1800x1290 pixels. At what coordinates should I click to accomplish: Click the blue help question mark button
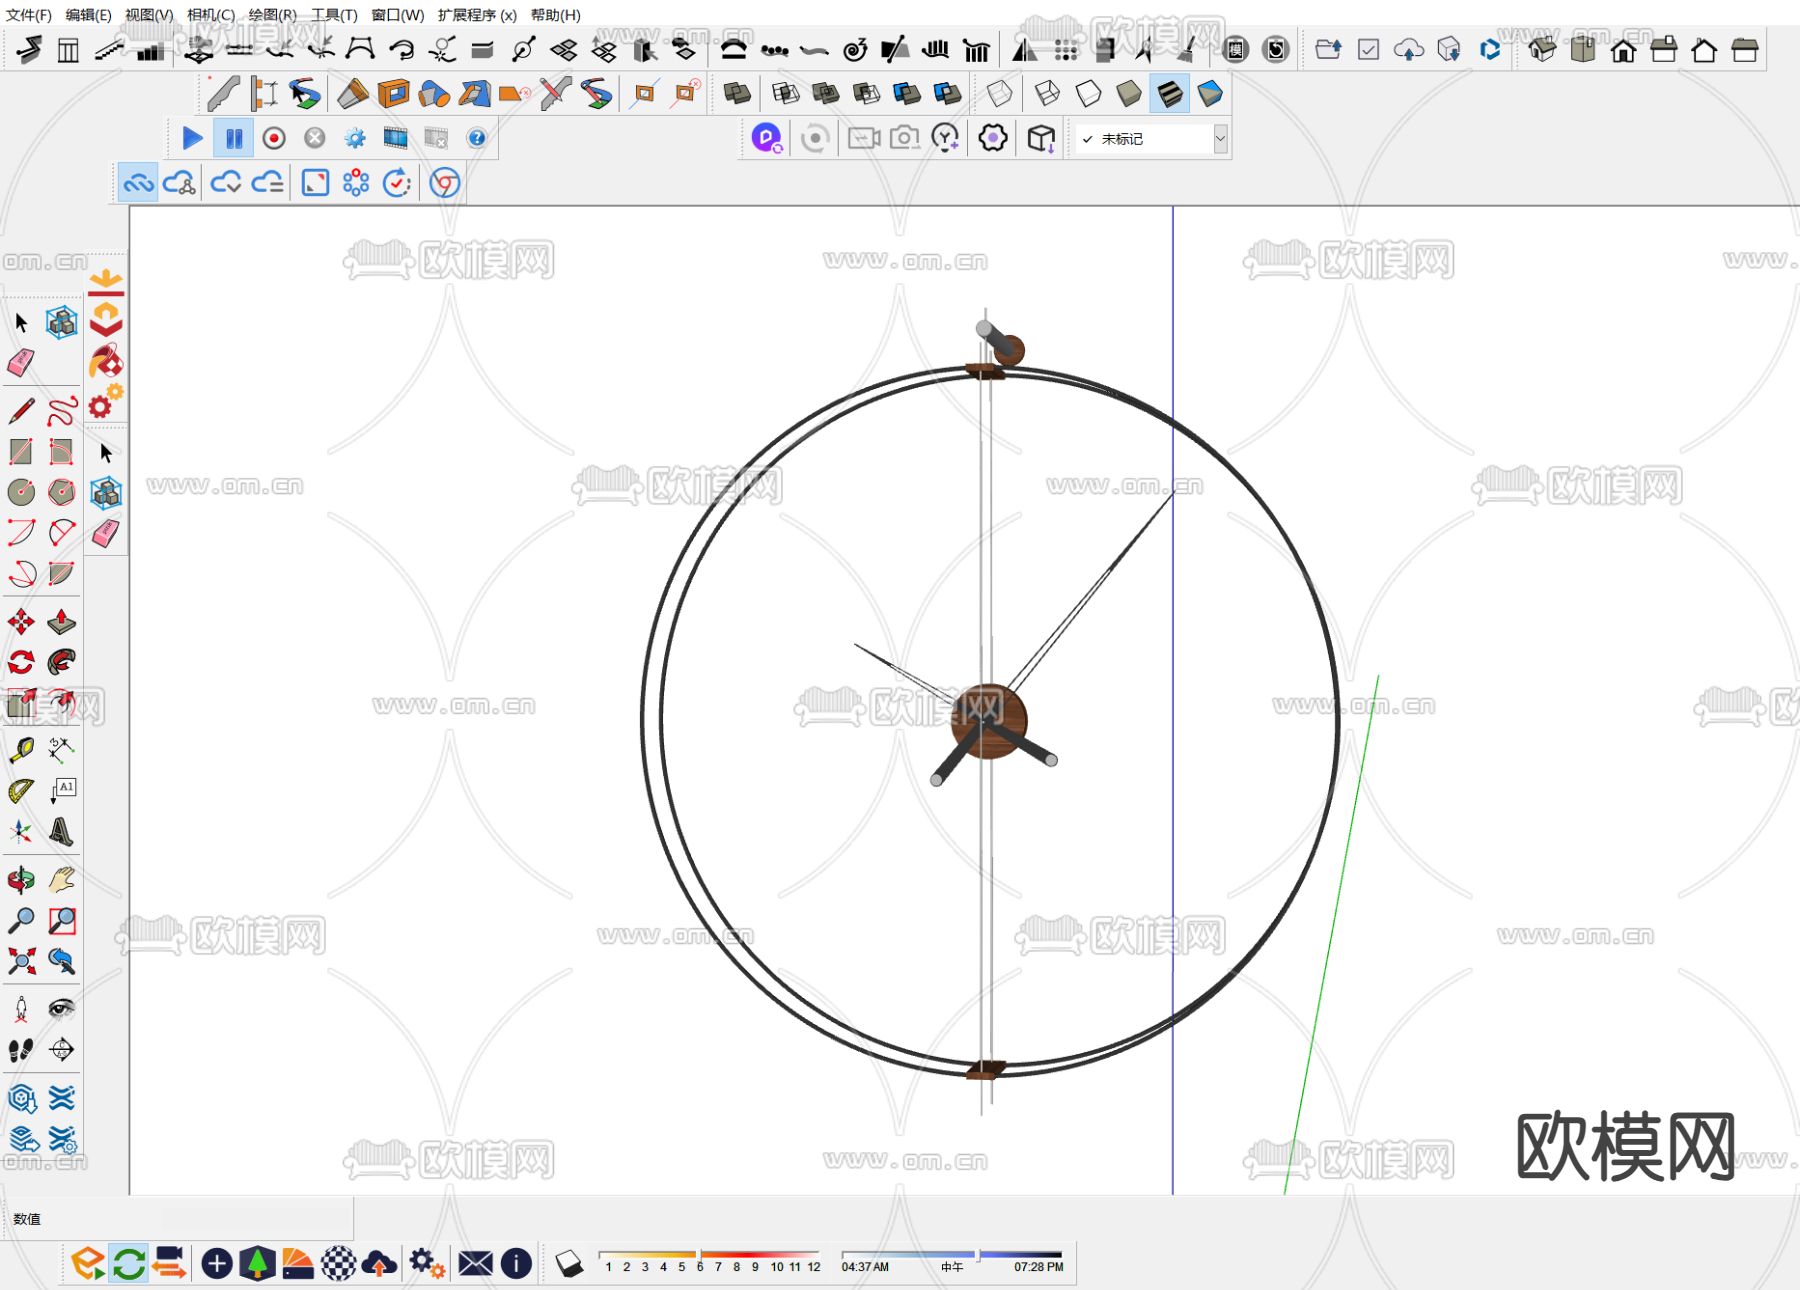(x=477, y=138)
